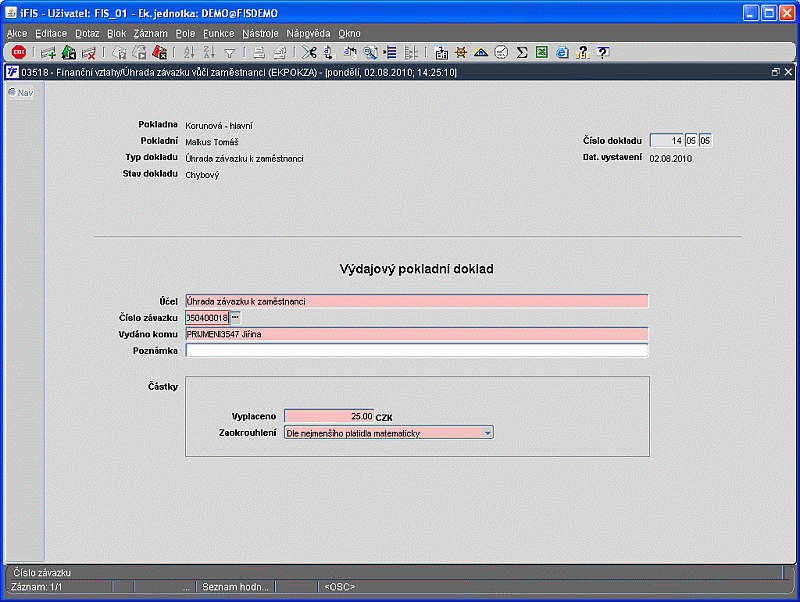Open the Dotaz menu
The height and width of the screenshot is (602, 800).
click(87, 34)
